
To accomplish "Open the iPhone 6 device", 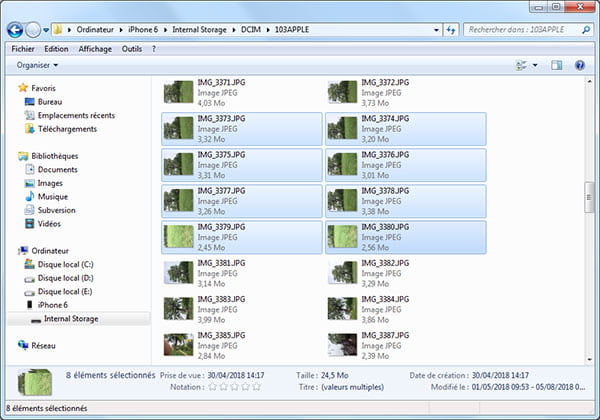I will [x=53, y=304].
